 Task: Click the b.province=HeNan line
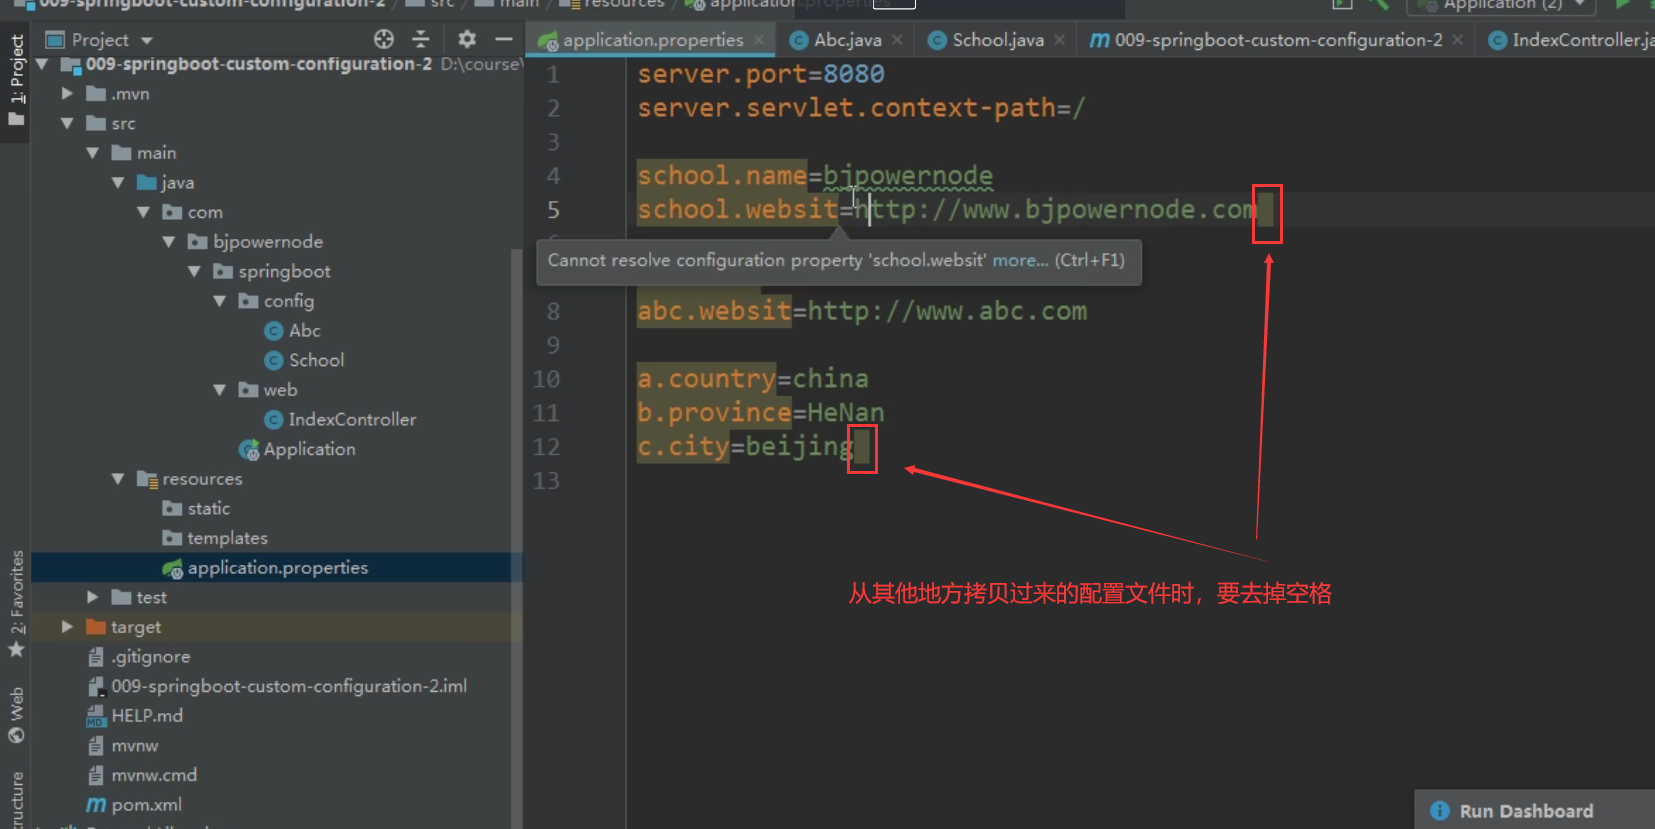point(761,413)
